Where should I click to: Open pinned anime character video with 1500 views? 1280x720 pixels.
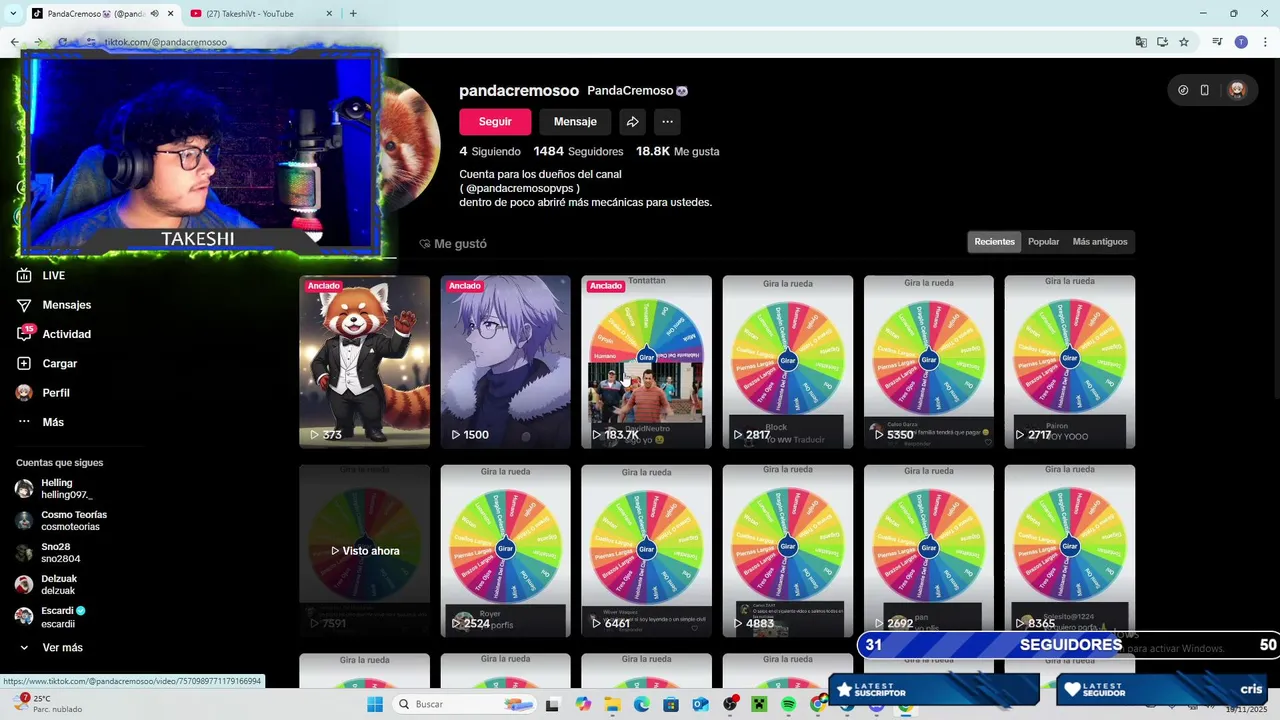point(505,361)
